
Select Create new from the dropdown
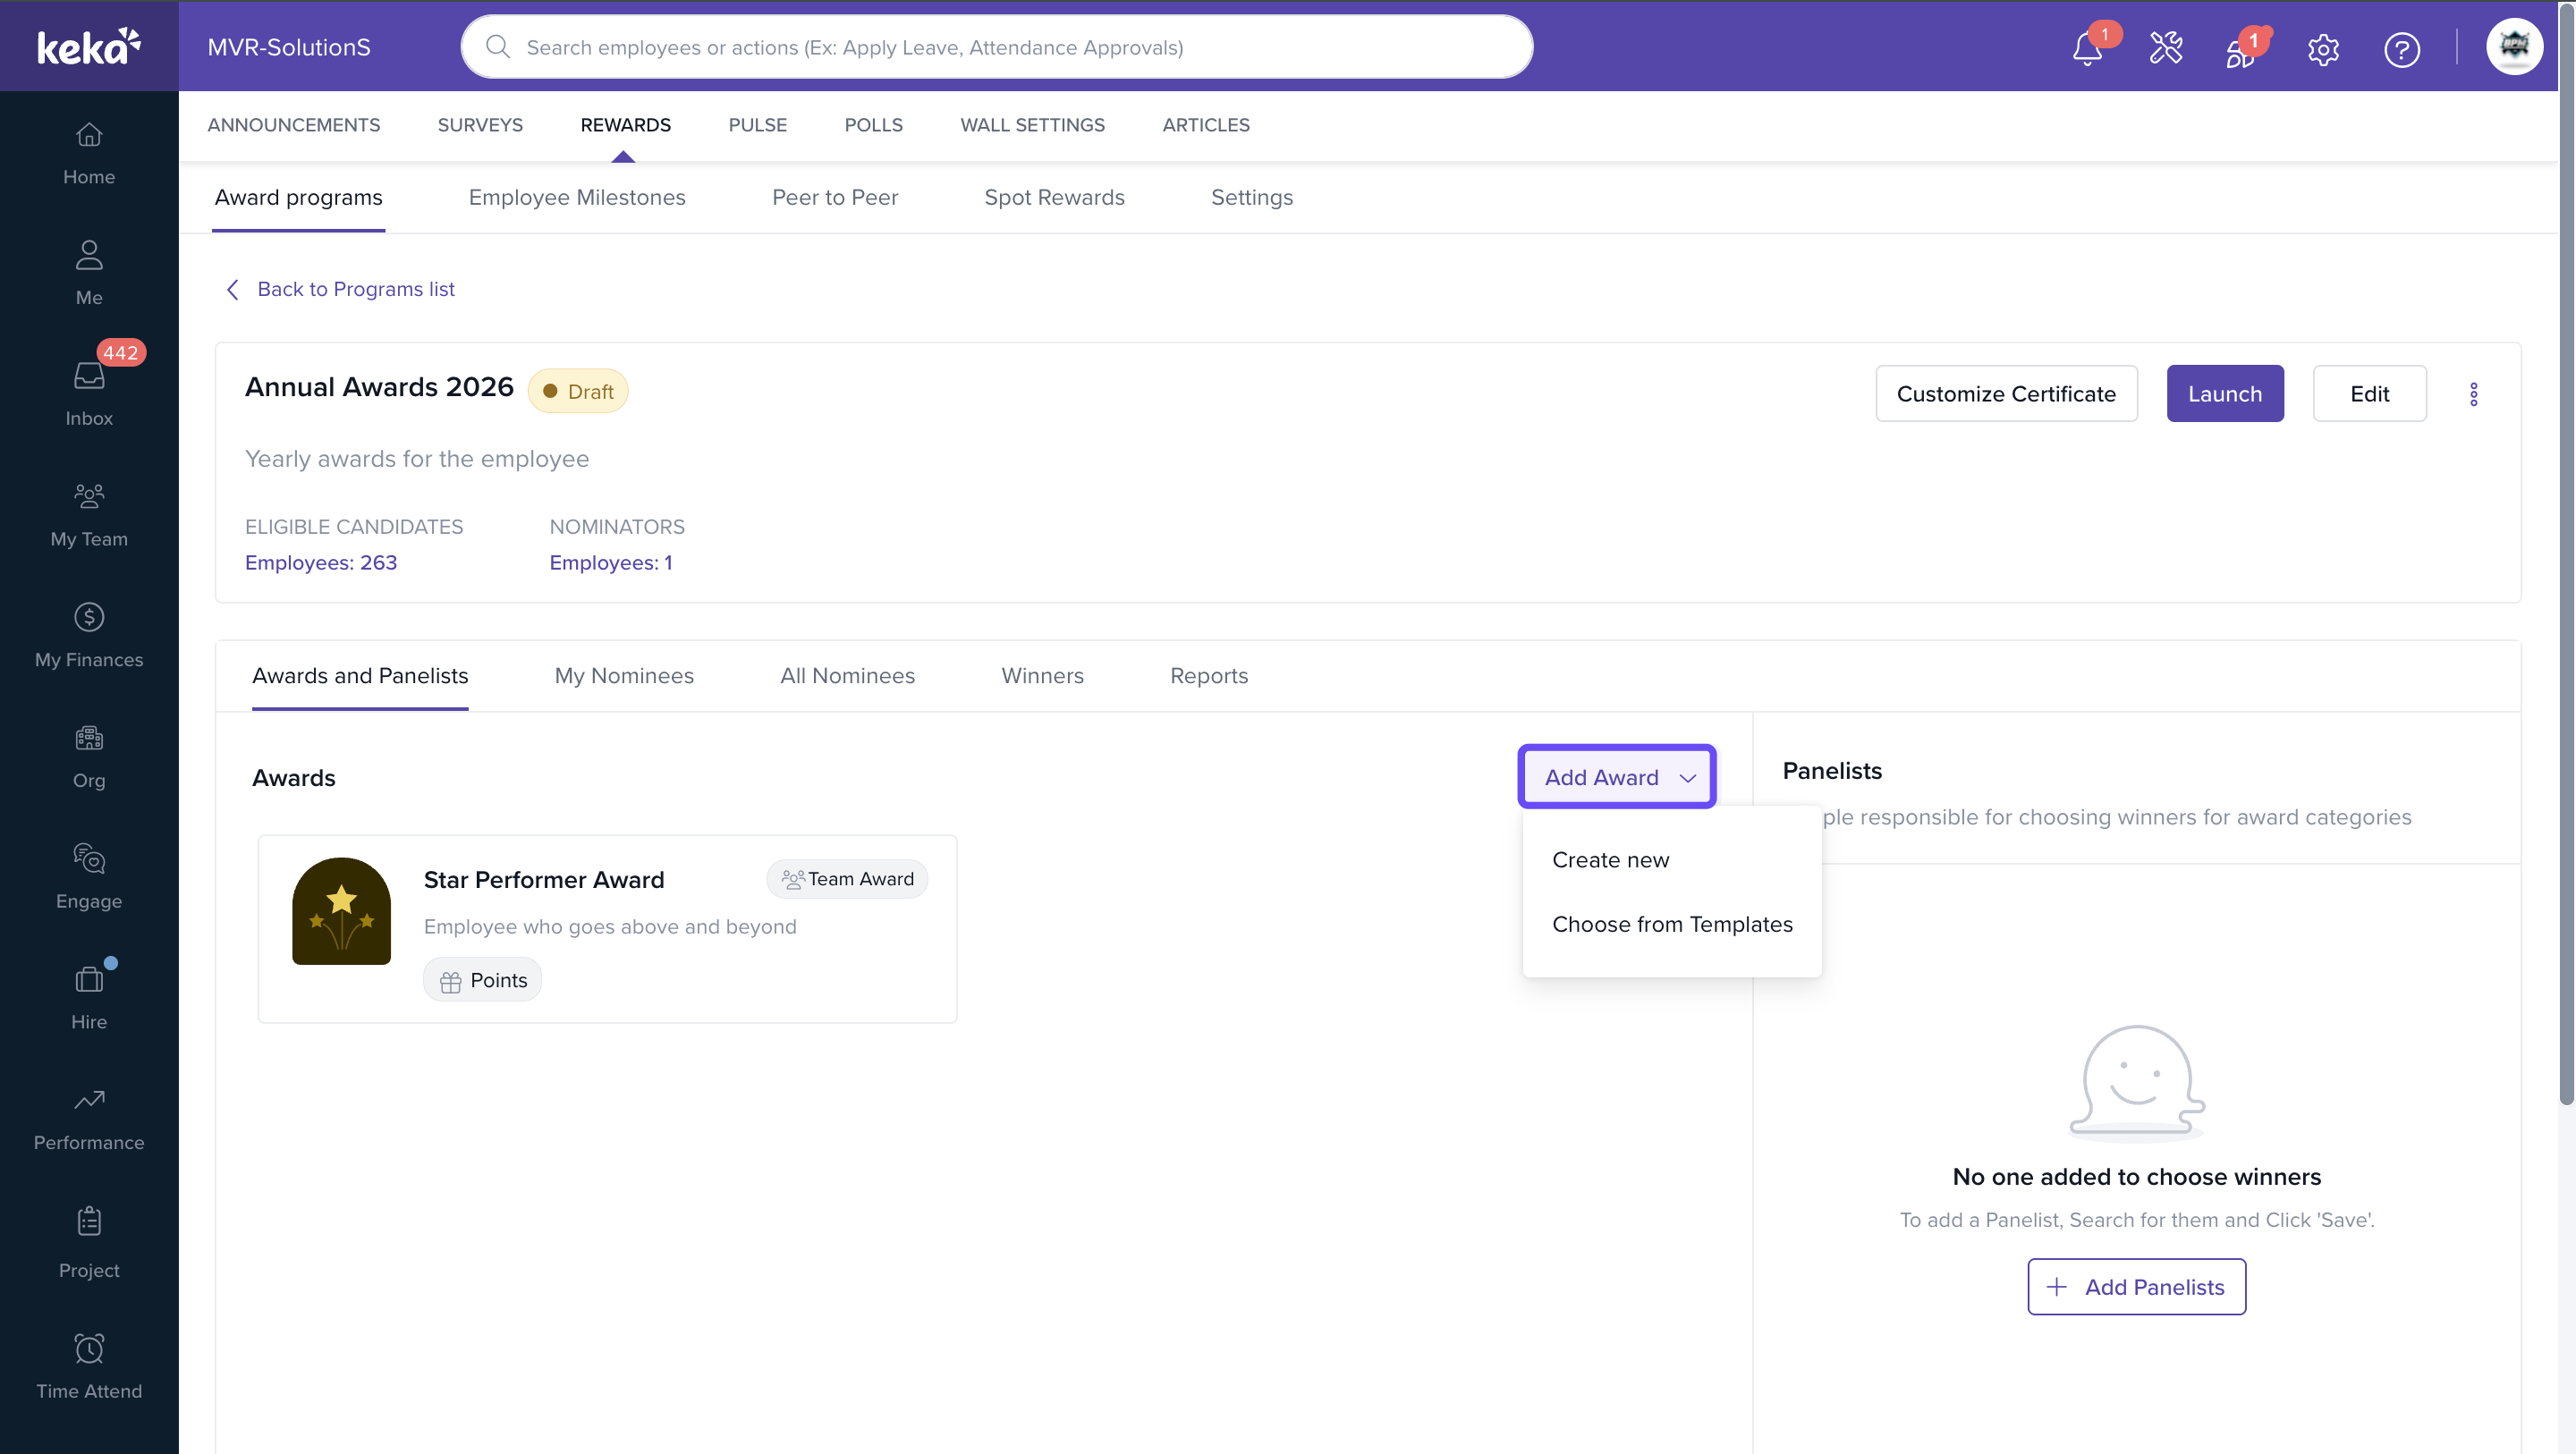tap(1610, 860)
